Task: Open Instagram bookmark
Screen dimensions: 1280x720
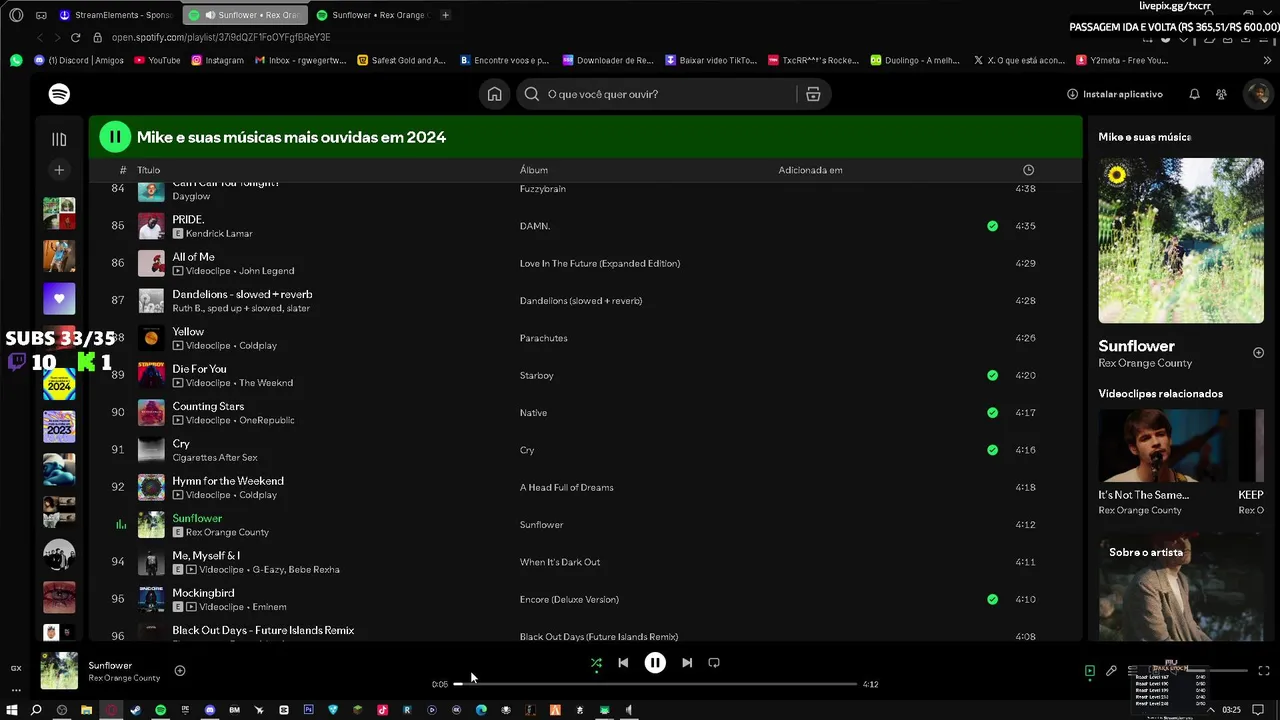Action: [x=217, y=60]
